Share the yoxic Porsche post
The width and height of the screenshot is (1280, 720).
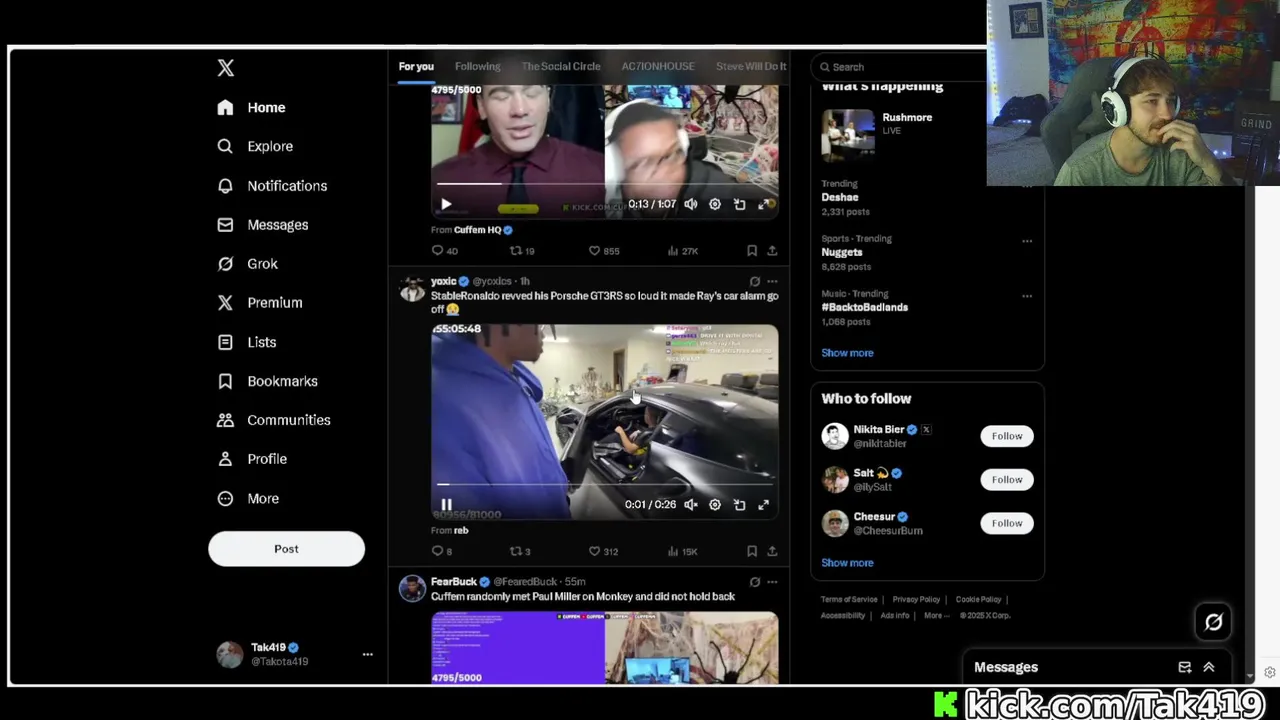click(x=772, y=551)
